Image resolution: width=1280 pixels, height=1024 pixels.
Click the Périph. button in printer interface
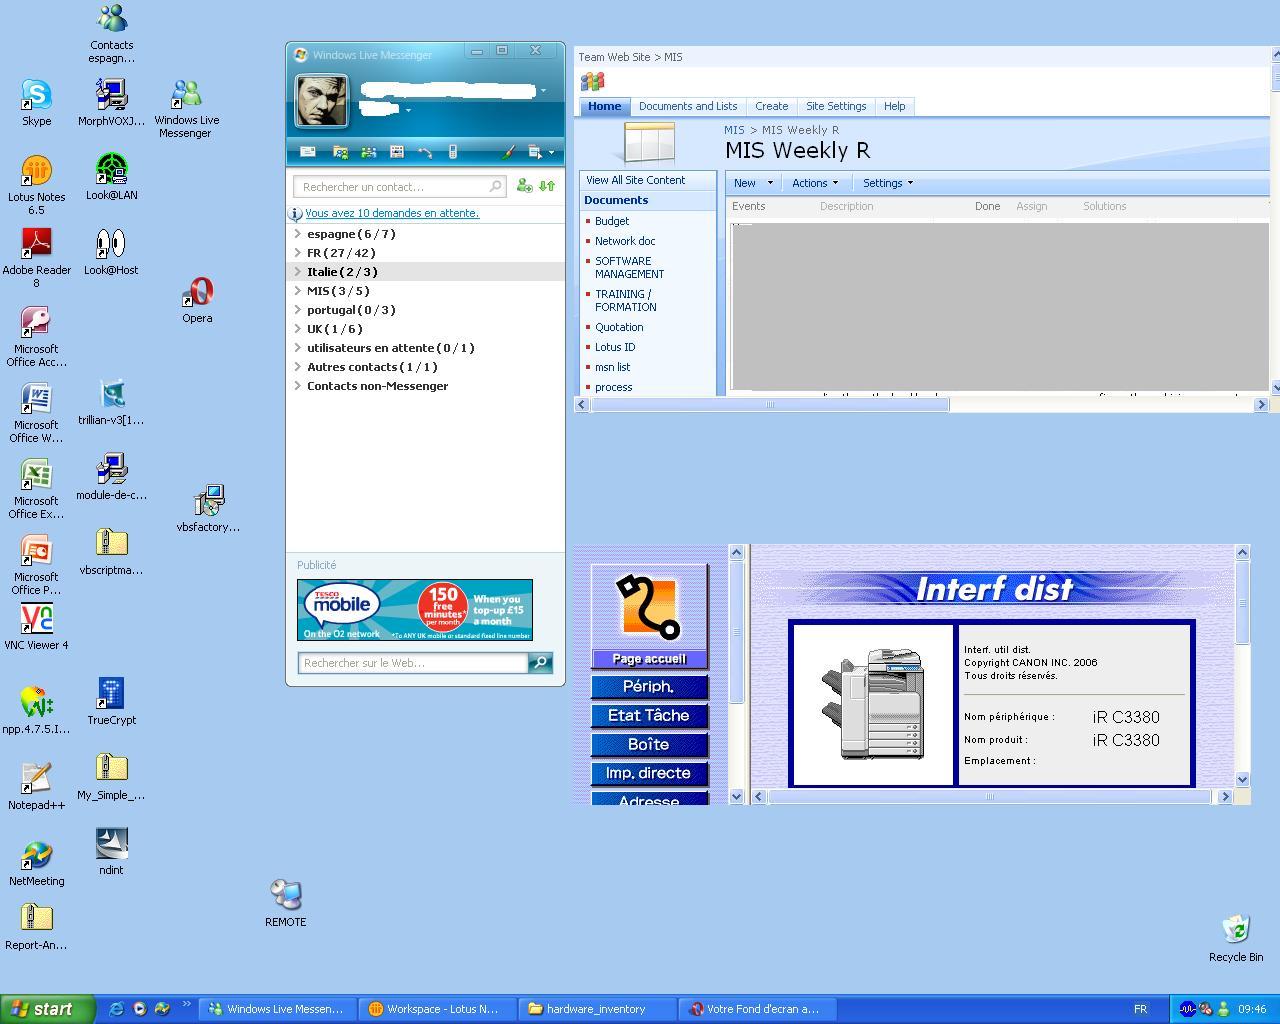(649, 687)
